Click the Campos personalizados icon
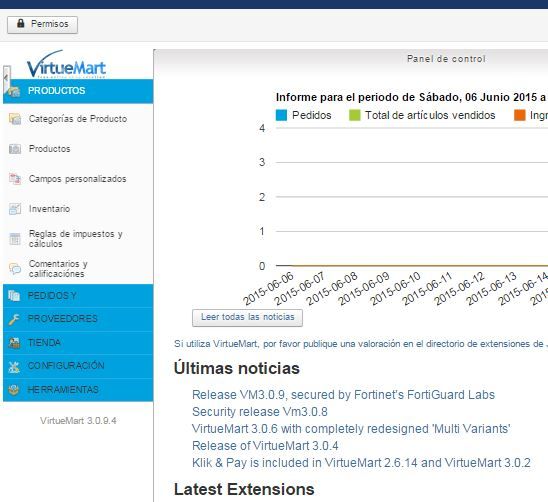 click(x=15, y=179)
